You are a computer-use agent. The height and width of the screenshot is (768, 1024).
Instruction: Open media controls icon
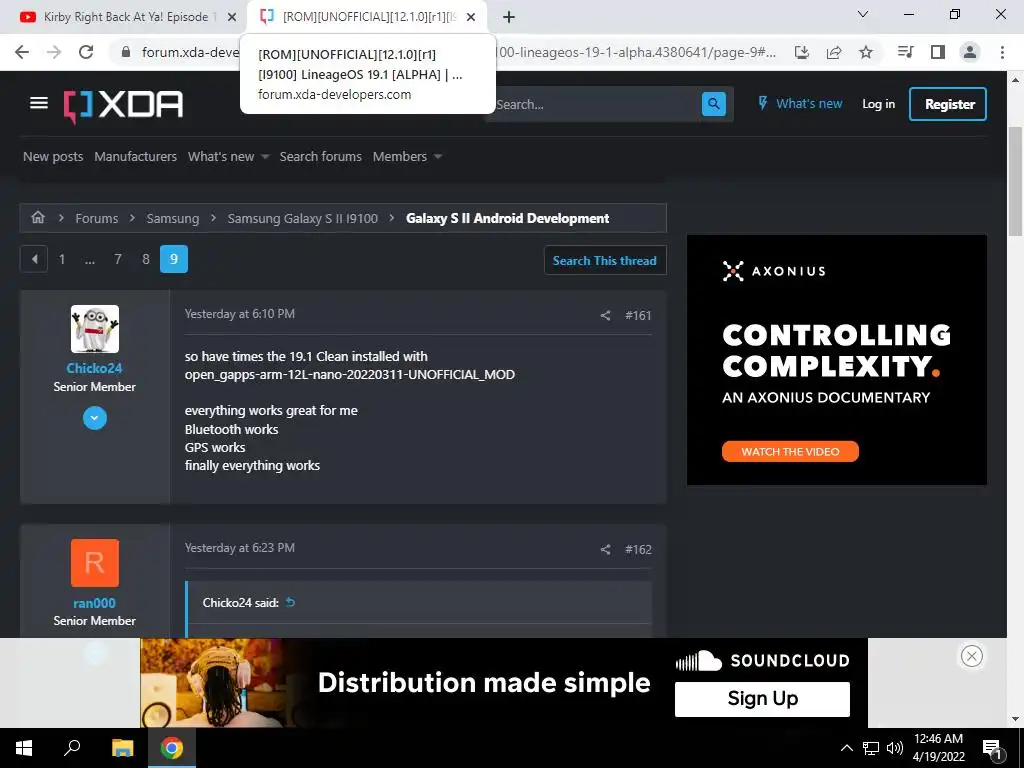pos(905,52)
